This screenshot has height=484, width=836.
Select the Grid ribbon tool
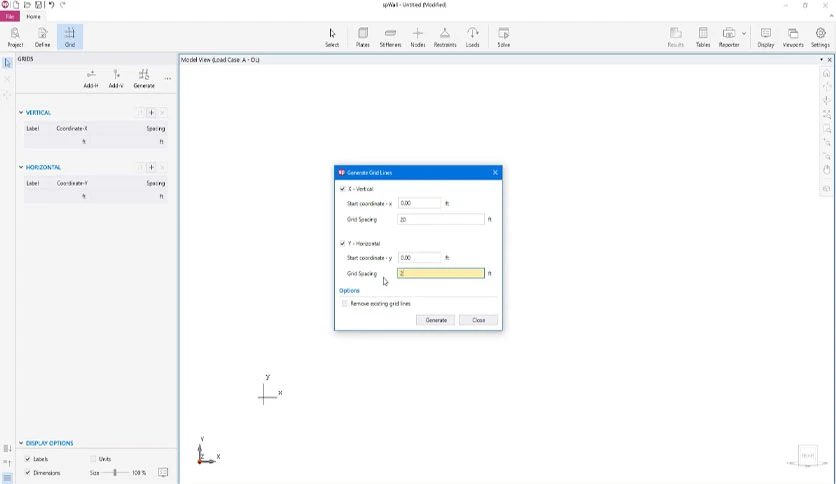click(x=70, y=37)
